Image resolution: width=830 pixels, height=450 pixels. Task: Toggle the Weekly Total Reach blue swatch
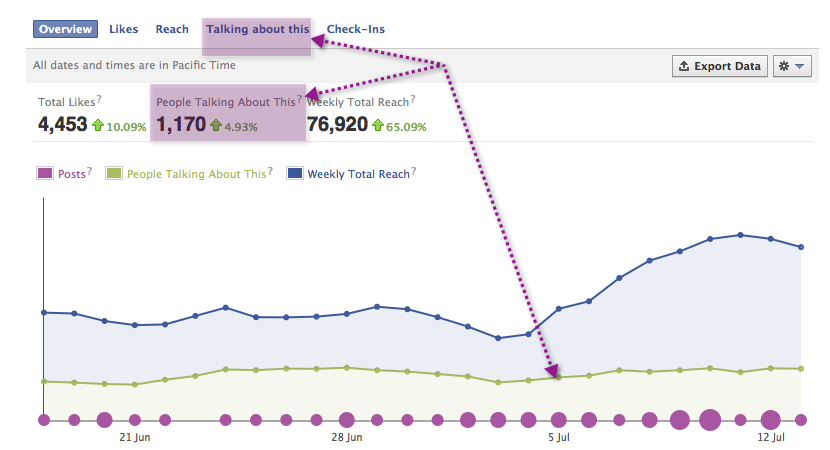(295, 174)
